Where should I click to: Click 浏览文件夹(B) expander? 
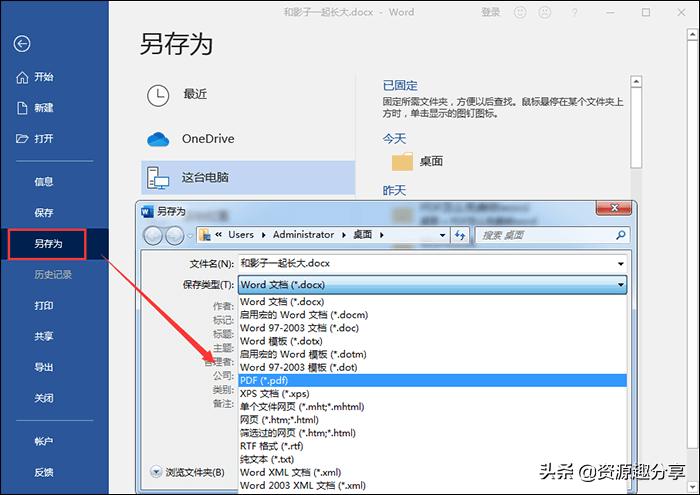click(187, 472)
